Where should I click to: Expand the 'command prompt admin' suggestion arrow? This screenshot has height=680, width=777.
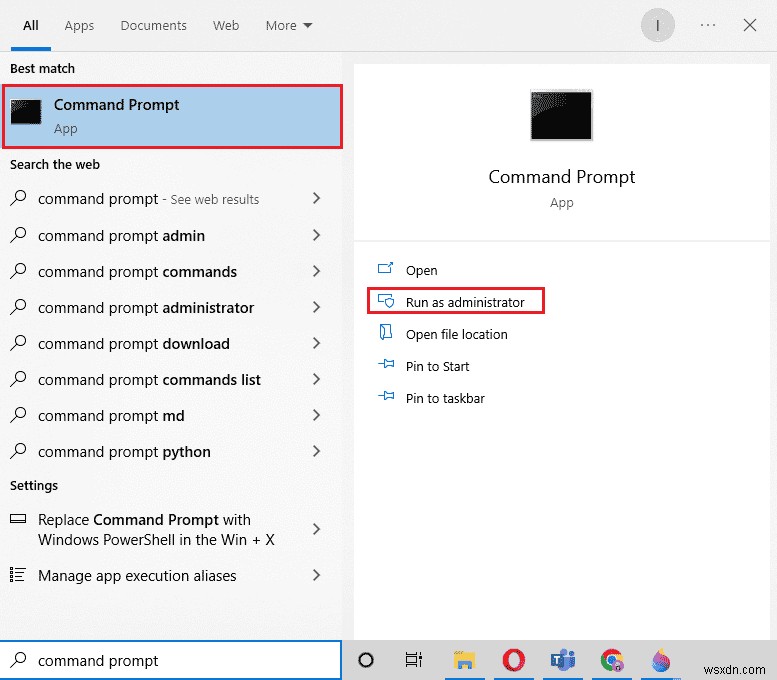click(x=316, y=236)
